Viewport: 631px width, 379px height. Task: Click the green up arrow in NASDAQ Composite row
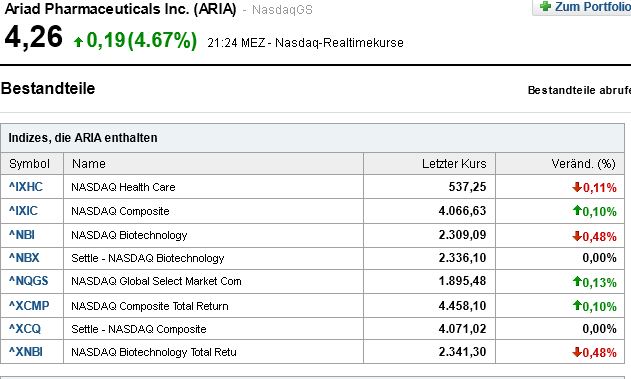pos(577,210)
